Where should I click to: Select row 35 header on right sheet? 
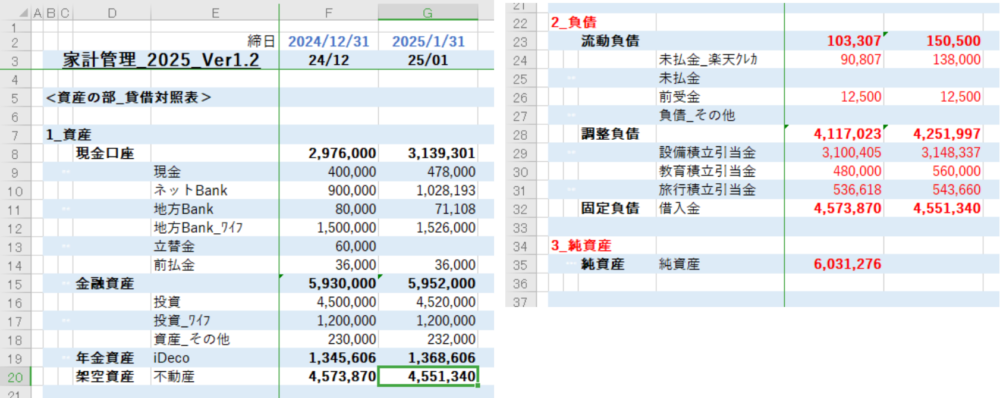pos(526,264)
